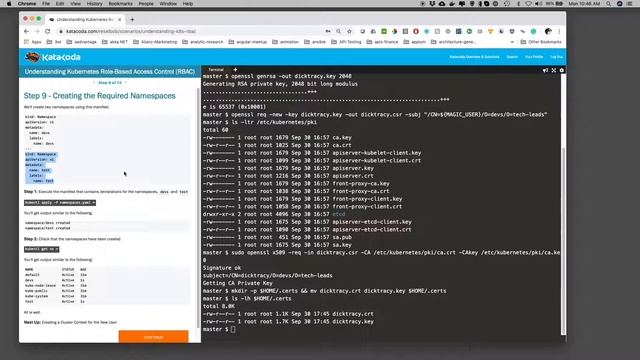This screenshot has width=640, height=360.
Task: Open the Apps shortcut in bookmarks bar
Action: [33, 42]
